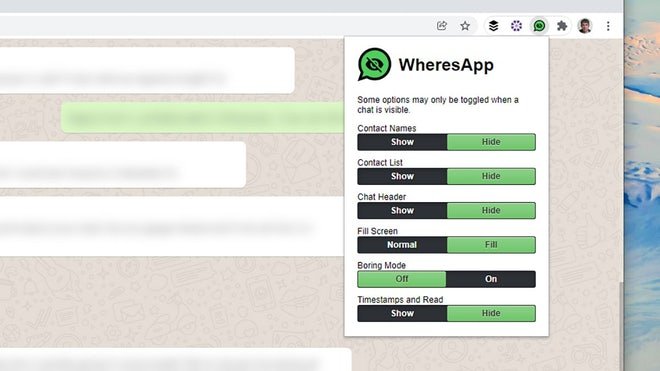Open the stacked layers extension icon
This screenshot has height=371, width=660.
(x=493, y=26)
